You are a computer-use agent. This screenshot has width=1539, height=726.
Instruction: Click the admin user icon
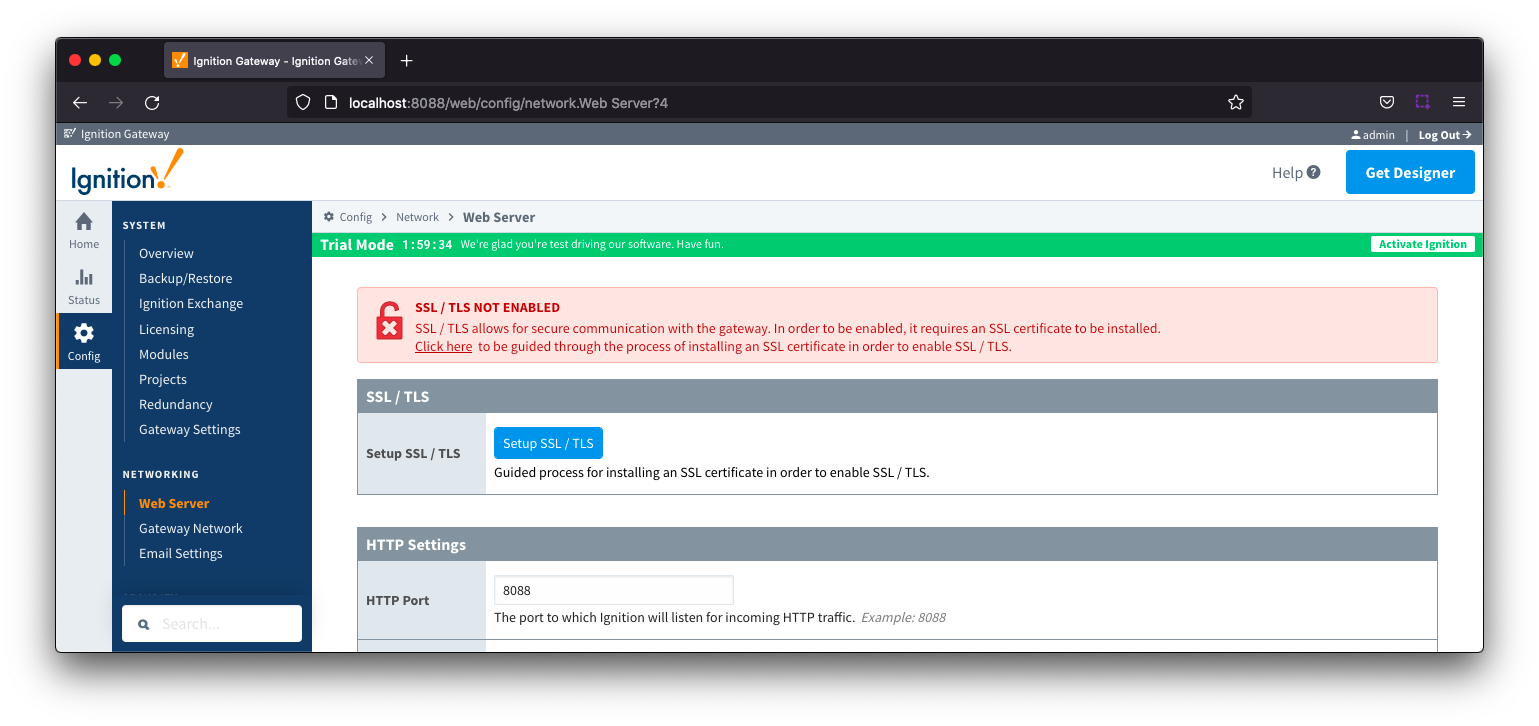(x=1356, y=134)
